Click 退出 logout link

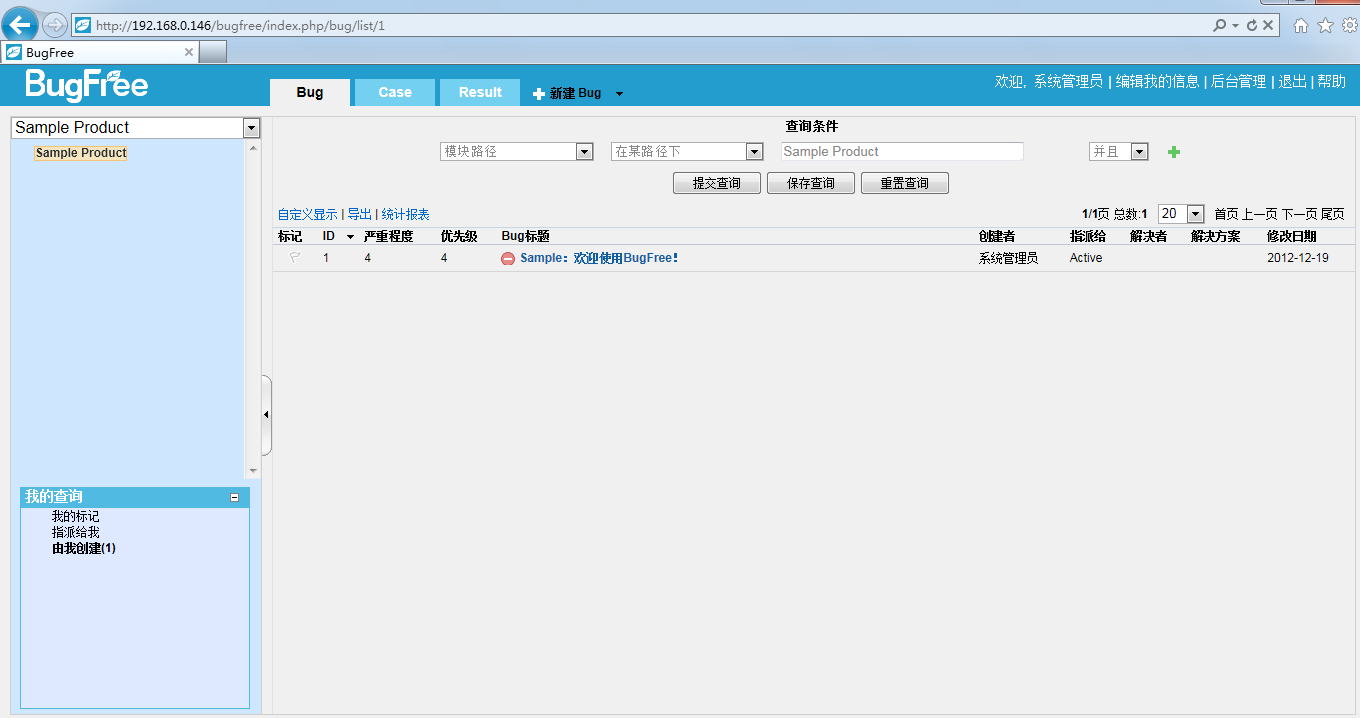pyautogui.click(x=1292, y=82)
